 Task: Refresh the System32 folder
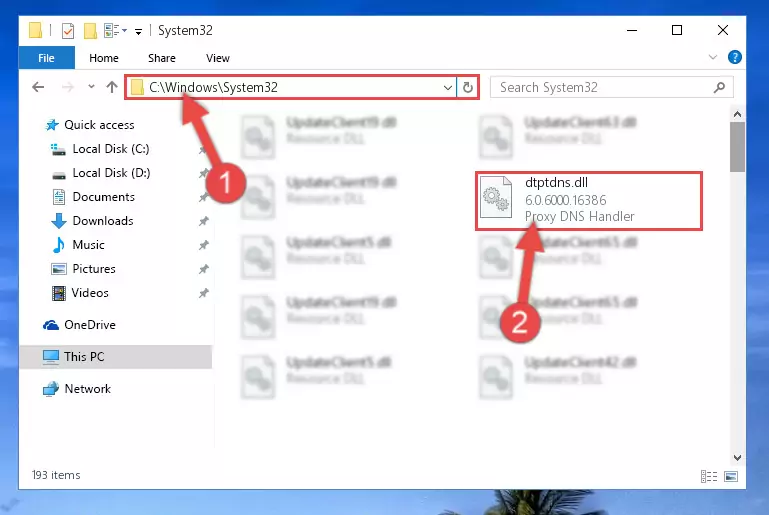point(468,88)
